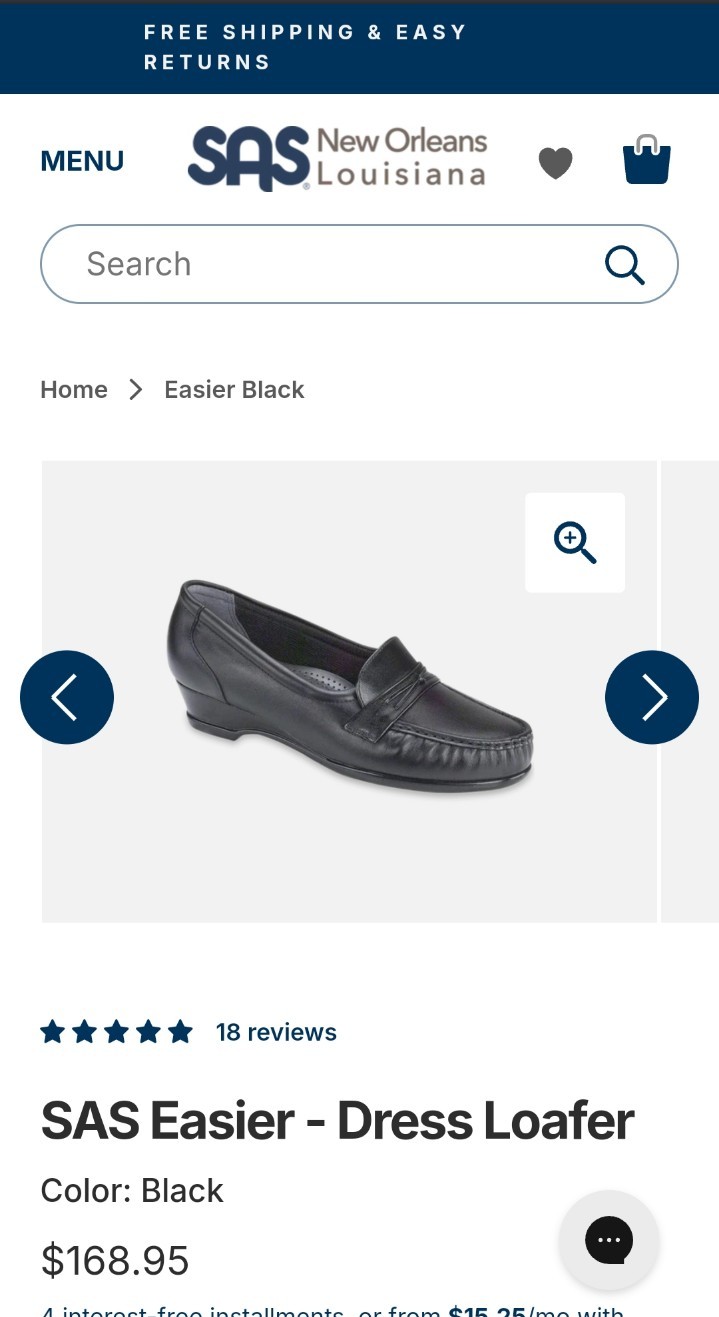The image size is (719, 1317).
Task: Open the chat bubble widget
Action: pyautogui.click(x=609, y=1240)
